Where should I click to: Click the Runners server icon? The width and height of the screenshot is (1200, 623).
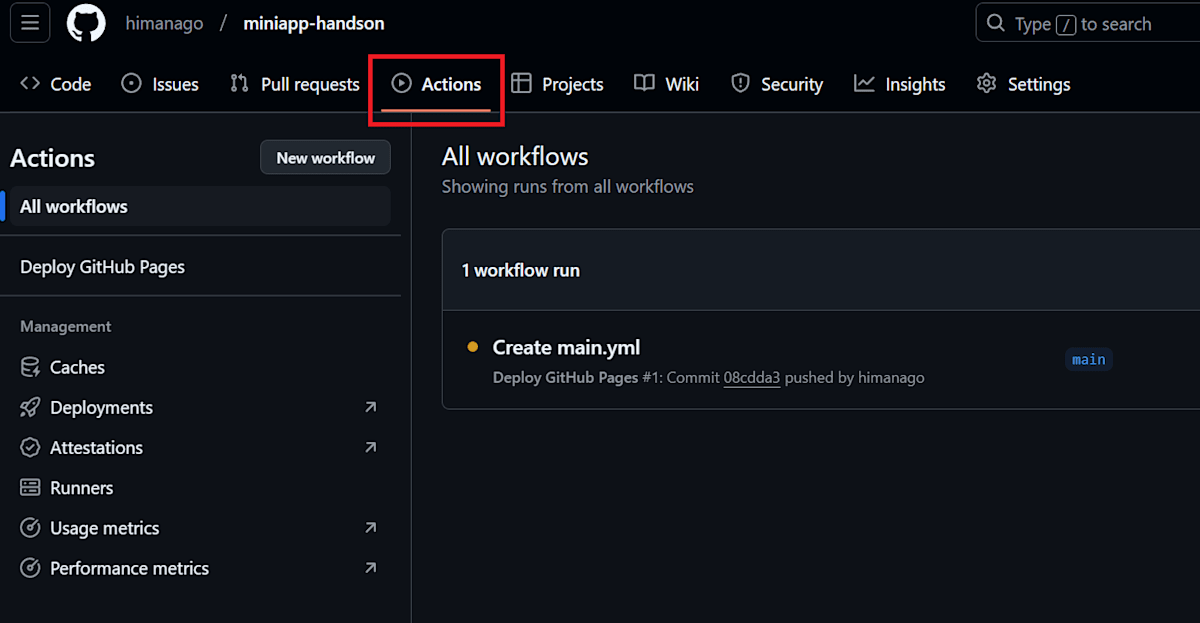(x=31, y=488)
